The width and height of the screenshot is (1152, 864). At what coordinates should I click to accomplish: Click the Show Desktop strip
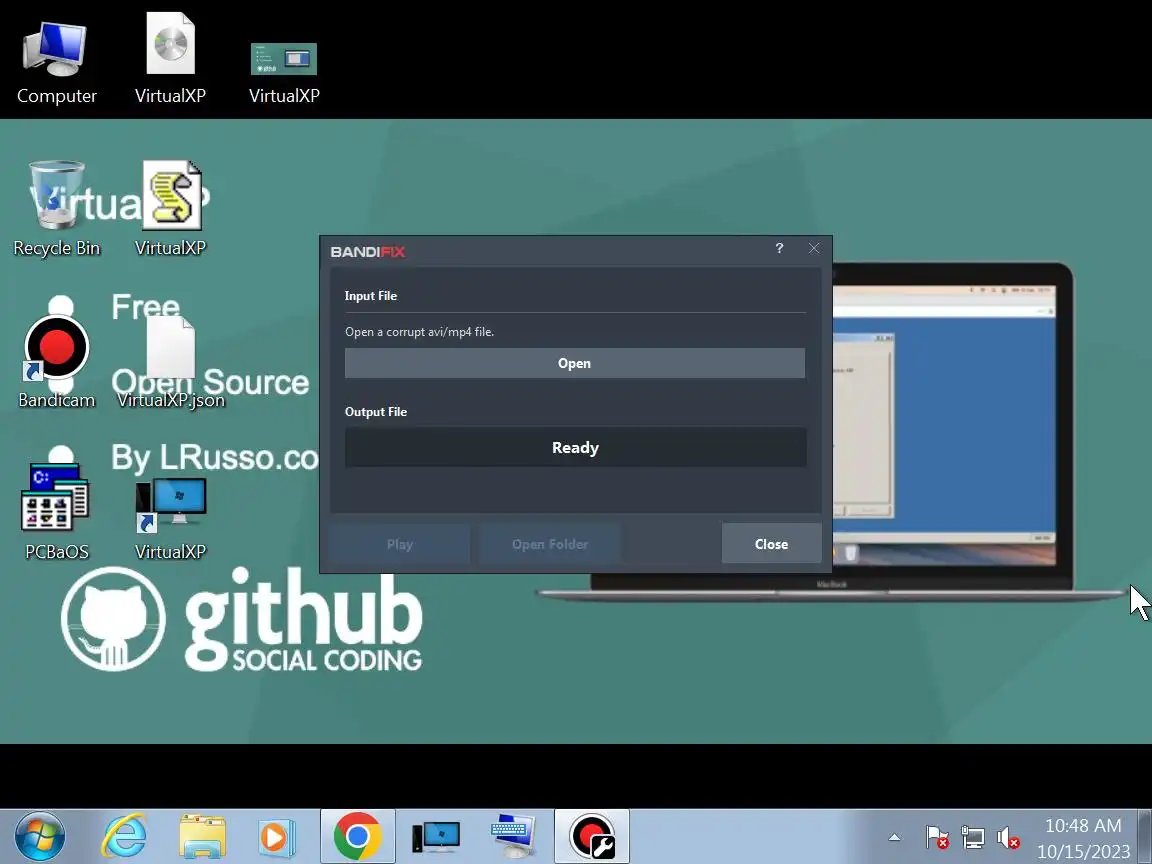[1145, 837]
